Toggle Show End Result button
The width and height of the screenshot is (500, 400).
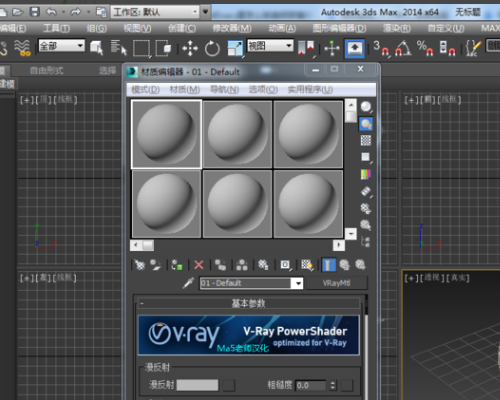[329, 265]
